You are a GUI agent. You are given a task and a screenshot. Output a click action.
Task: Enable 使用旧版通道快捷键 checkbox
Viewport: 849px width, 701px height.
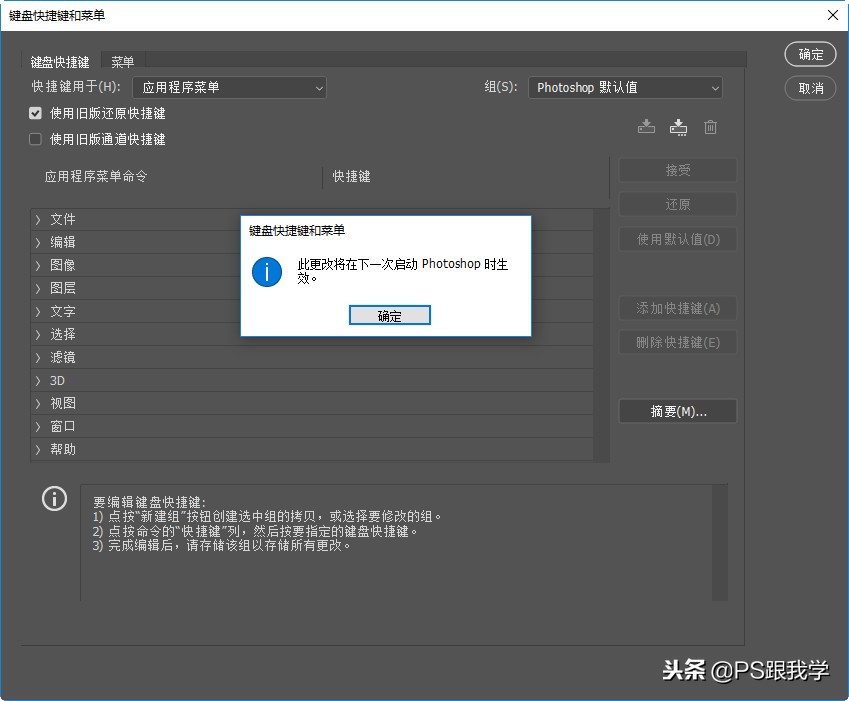[x=36, y=138]
